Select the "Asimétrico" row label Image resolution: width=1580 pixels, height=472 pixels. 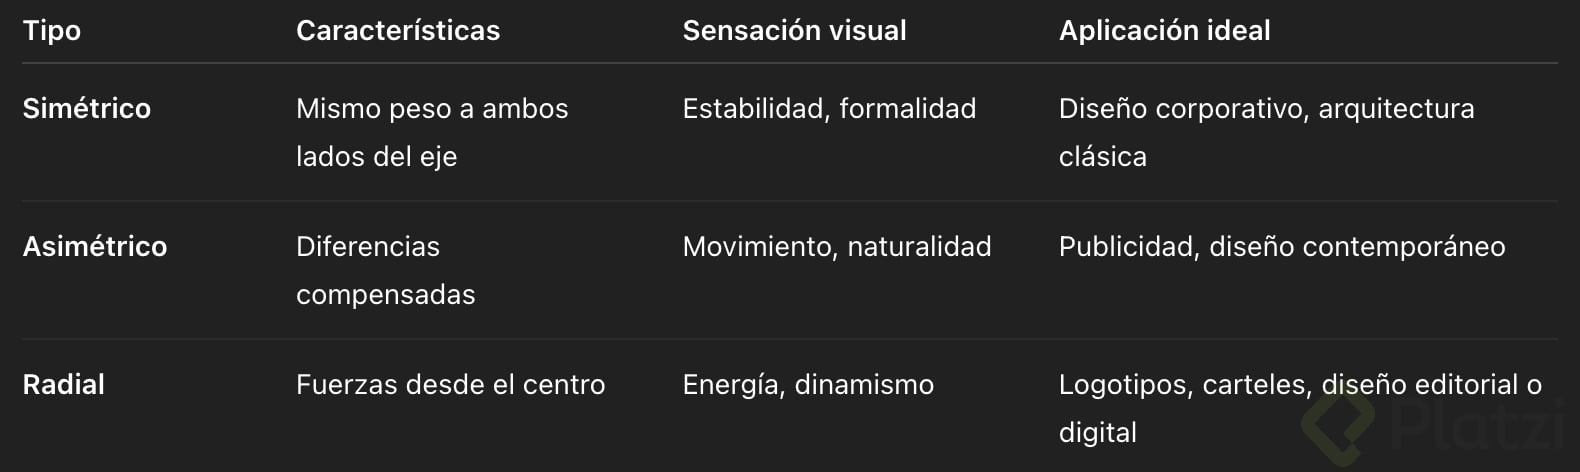[x=95, y=247]
